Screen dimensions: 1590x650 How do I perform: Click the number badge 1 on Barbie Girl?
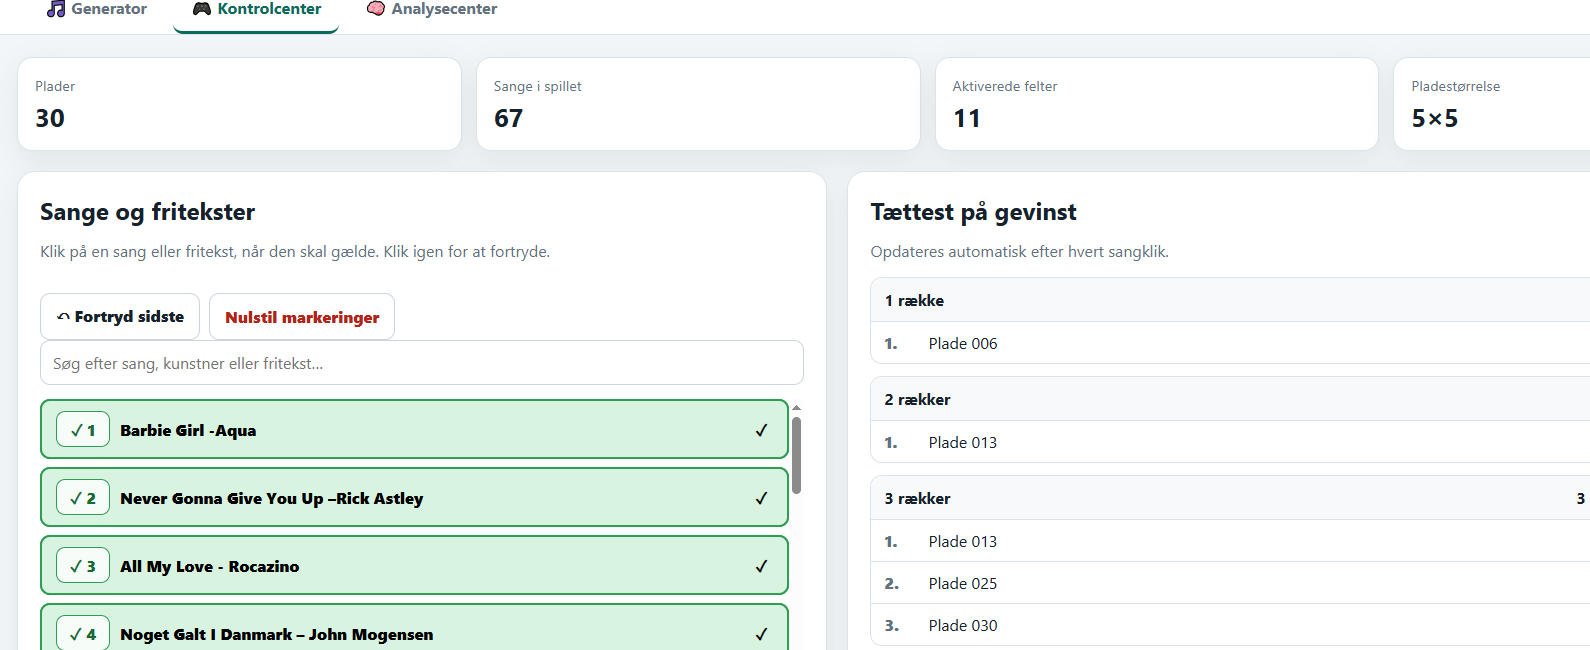coord(83,430)
